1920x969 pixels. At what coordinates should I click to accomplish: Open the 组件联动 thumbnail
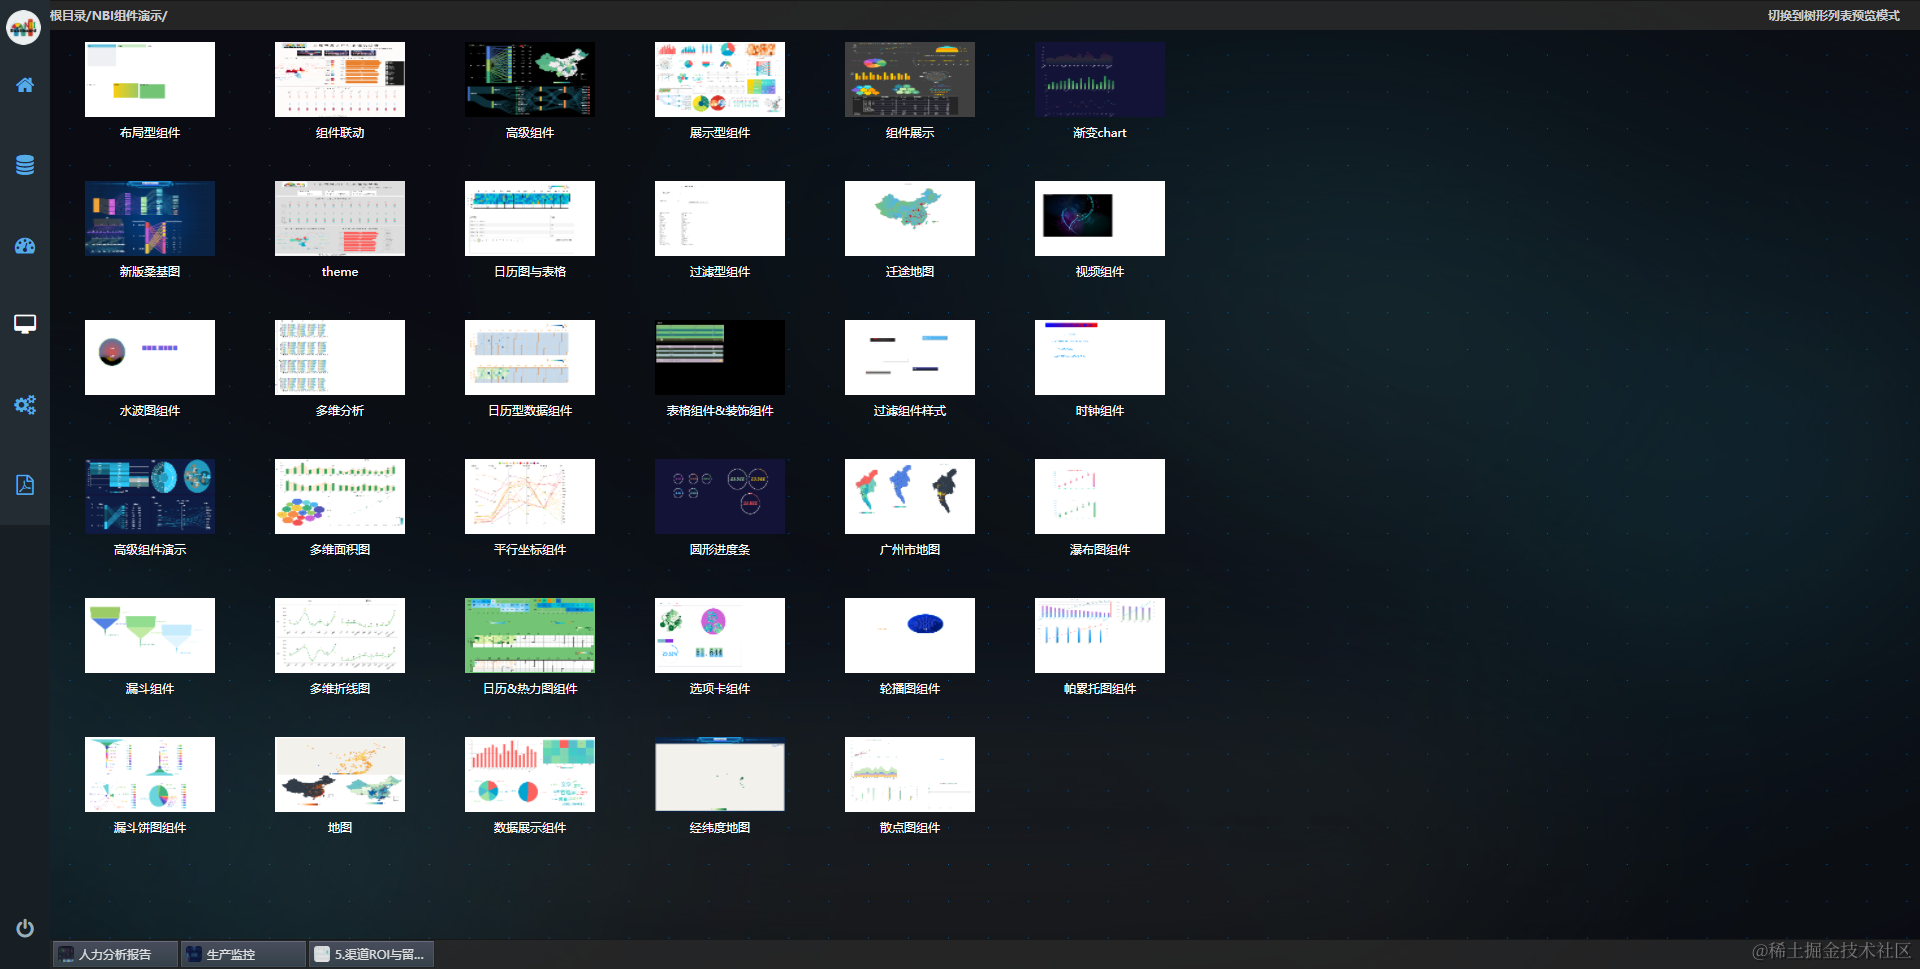340,79
